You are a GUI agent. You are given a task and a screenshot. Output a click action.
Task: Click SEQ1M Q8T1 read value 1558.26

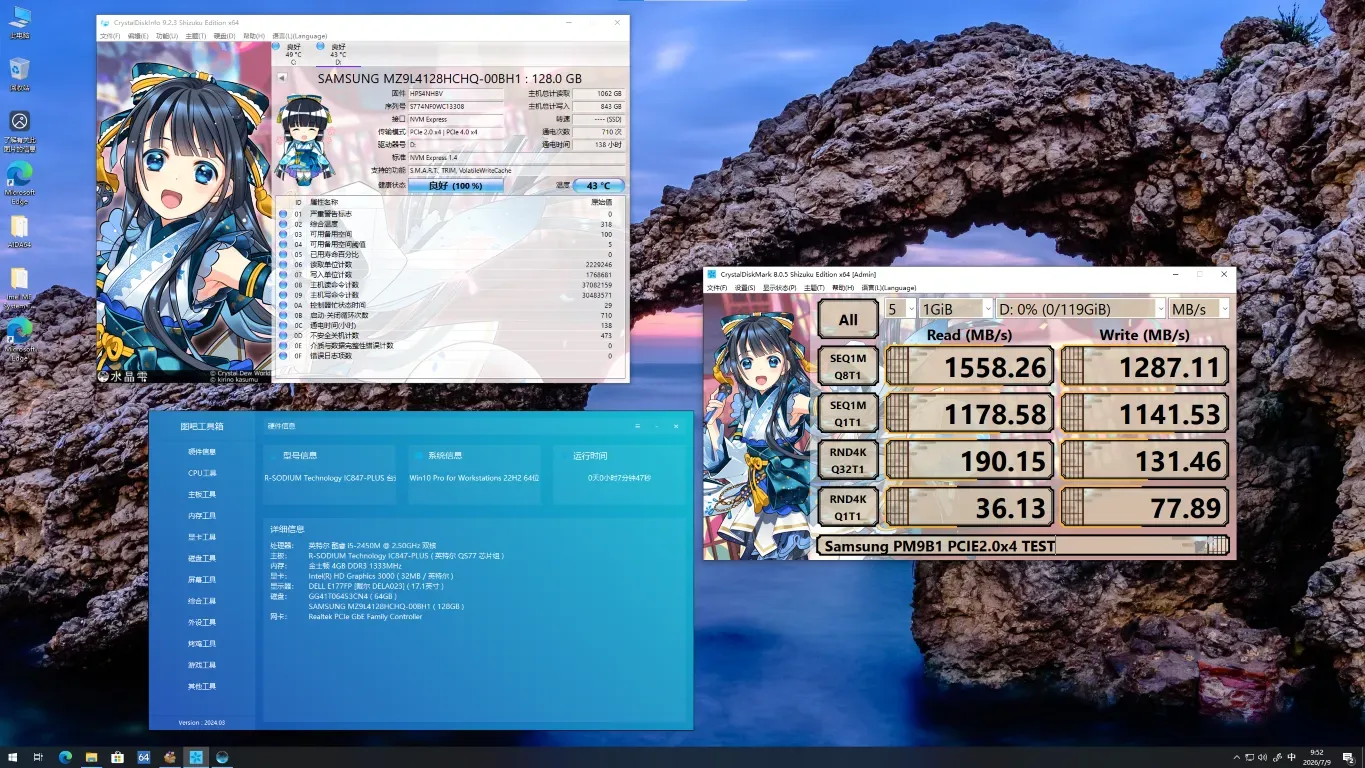(968, 366)
